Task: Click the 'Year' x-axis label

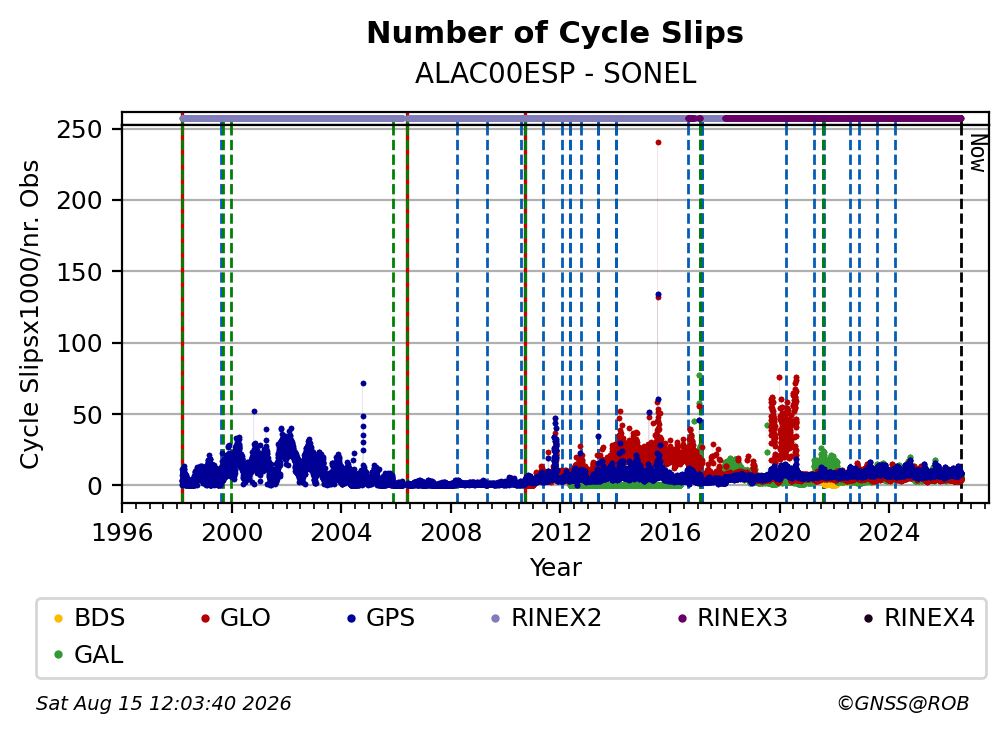Action: [555, 568]
